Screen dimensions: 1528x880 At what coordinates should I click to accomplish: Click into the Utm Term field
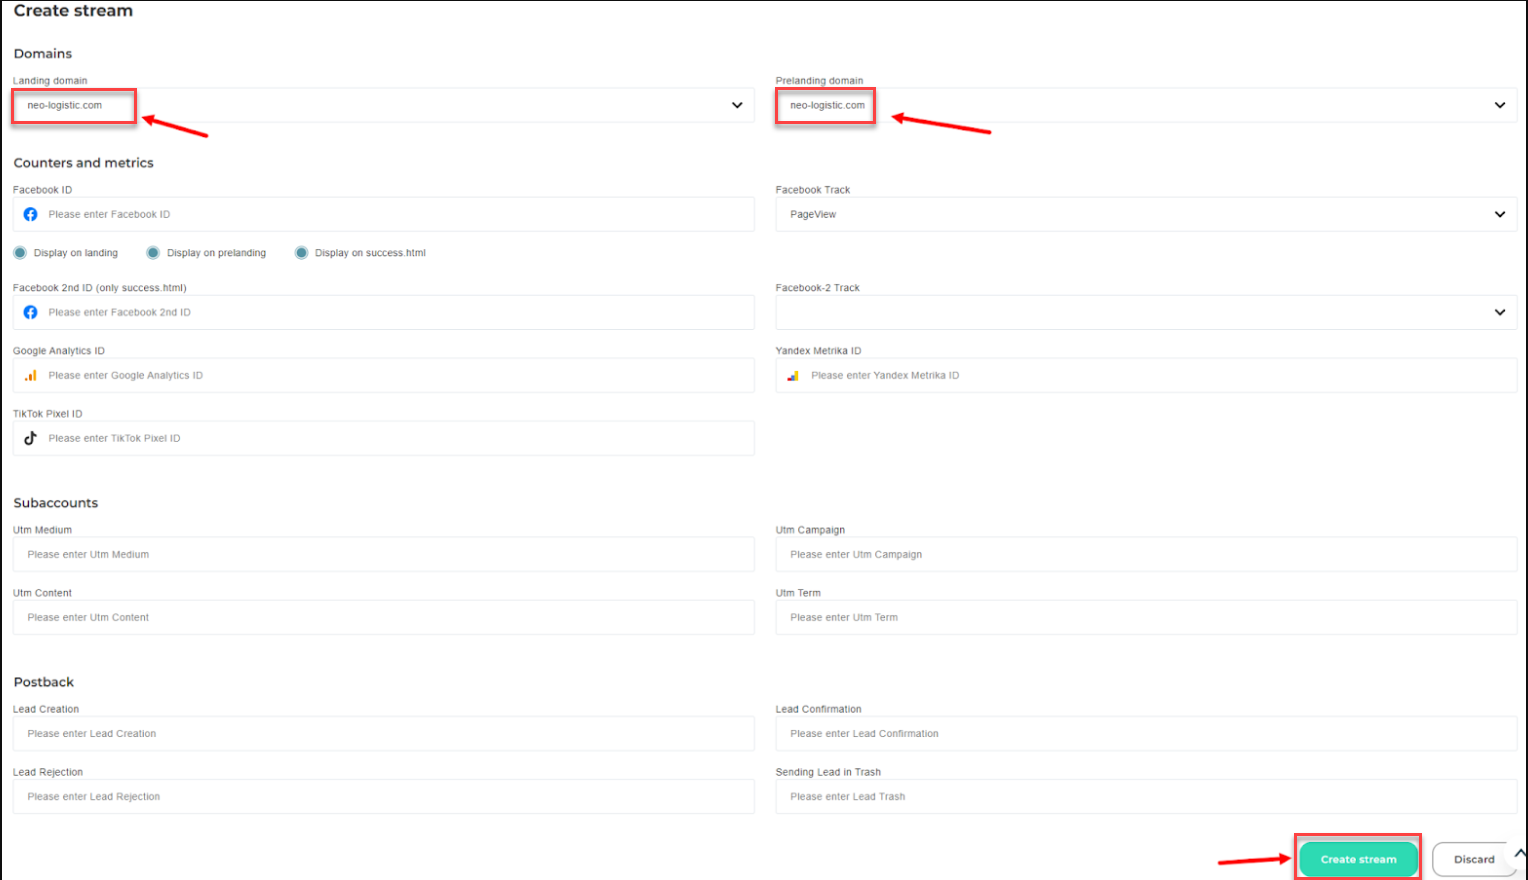[1146, 617]
